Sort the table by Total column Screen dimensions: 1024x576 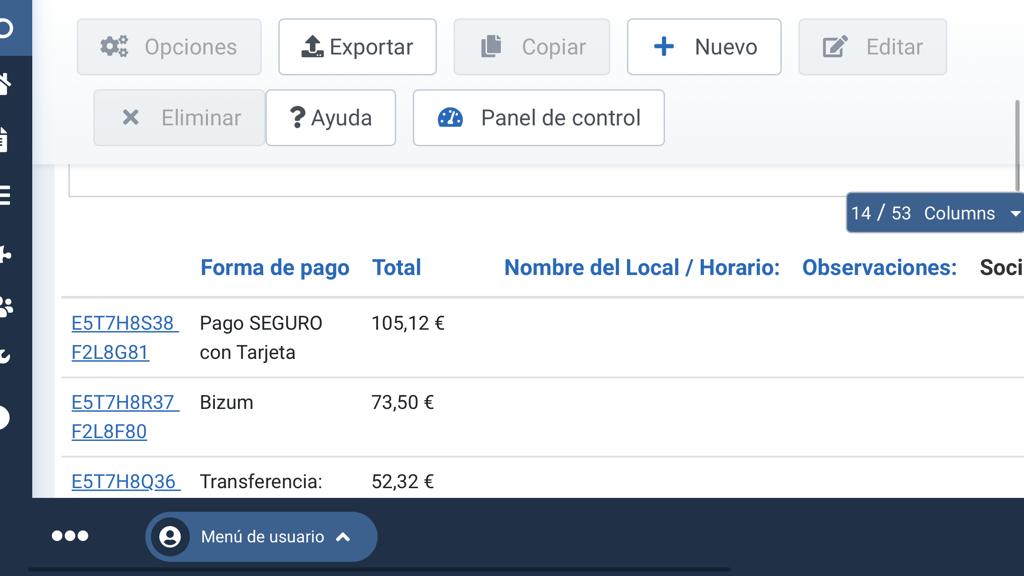(396, 268)
